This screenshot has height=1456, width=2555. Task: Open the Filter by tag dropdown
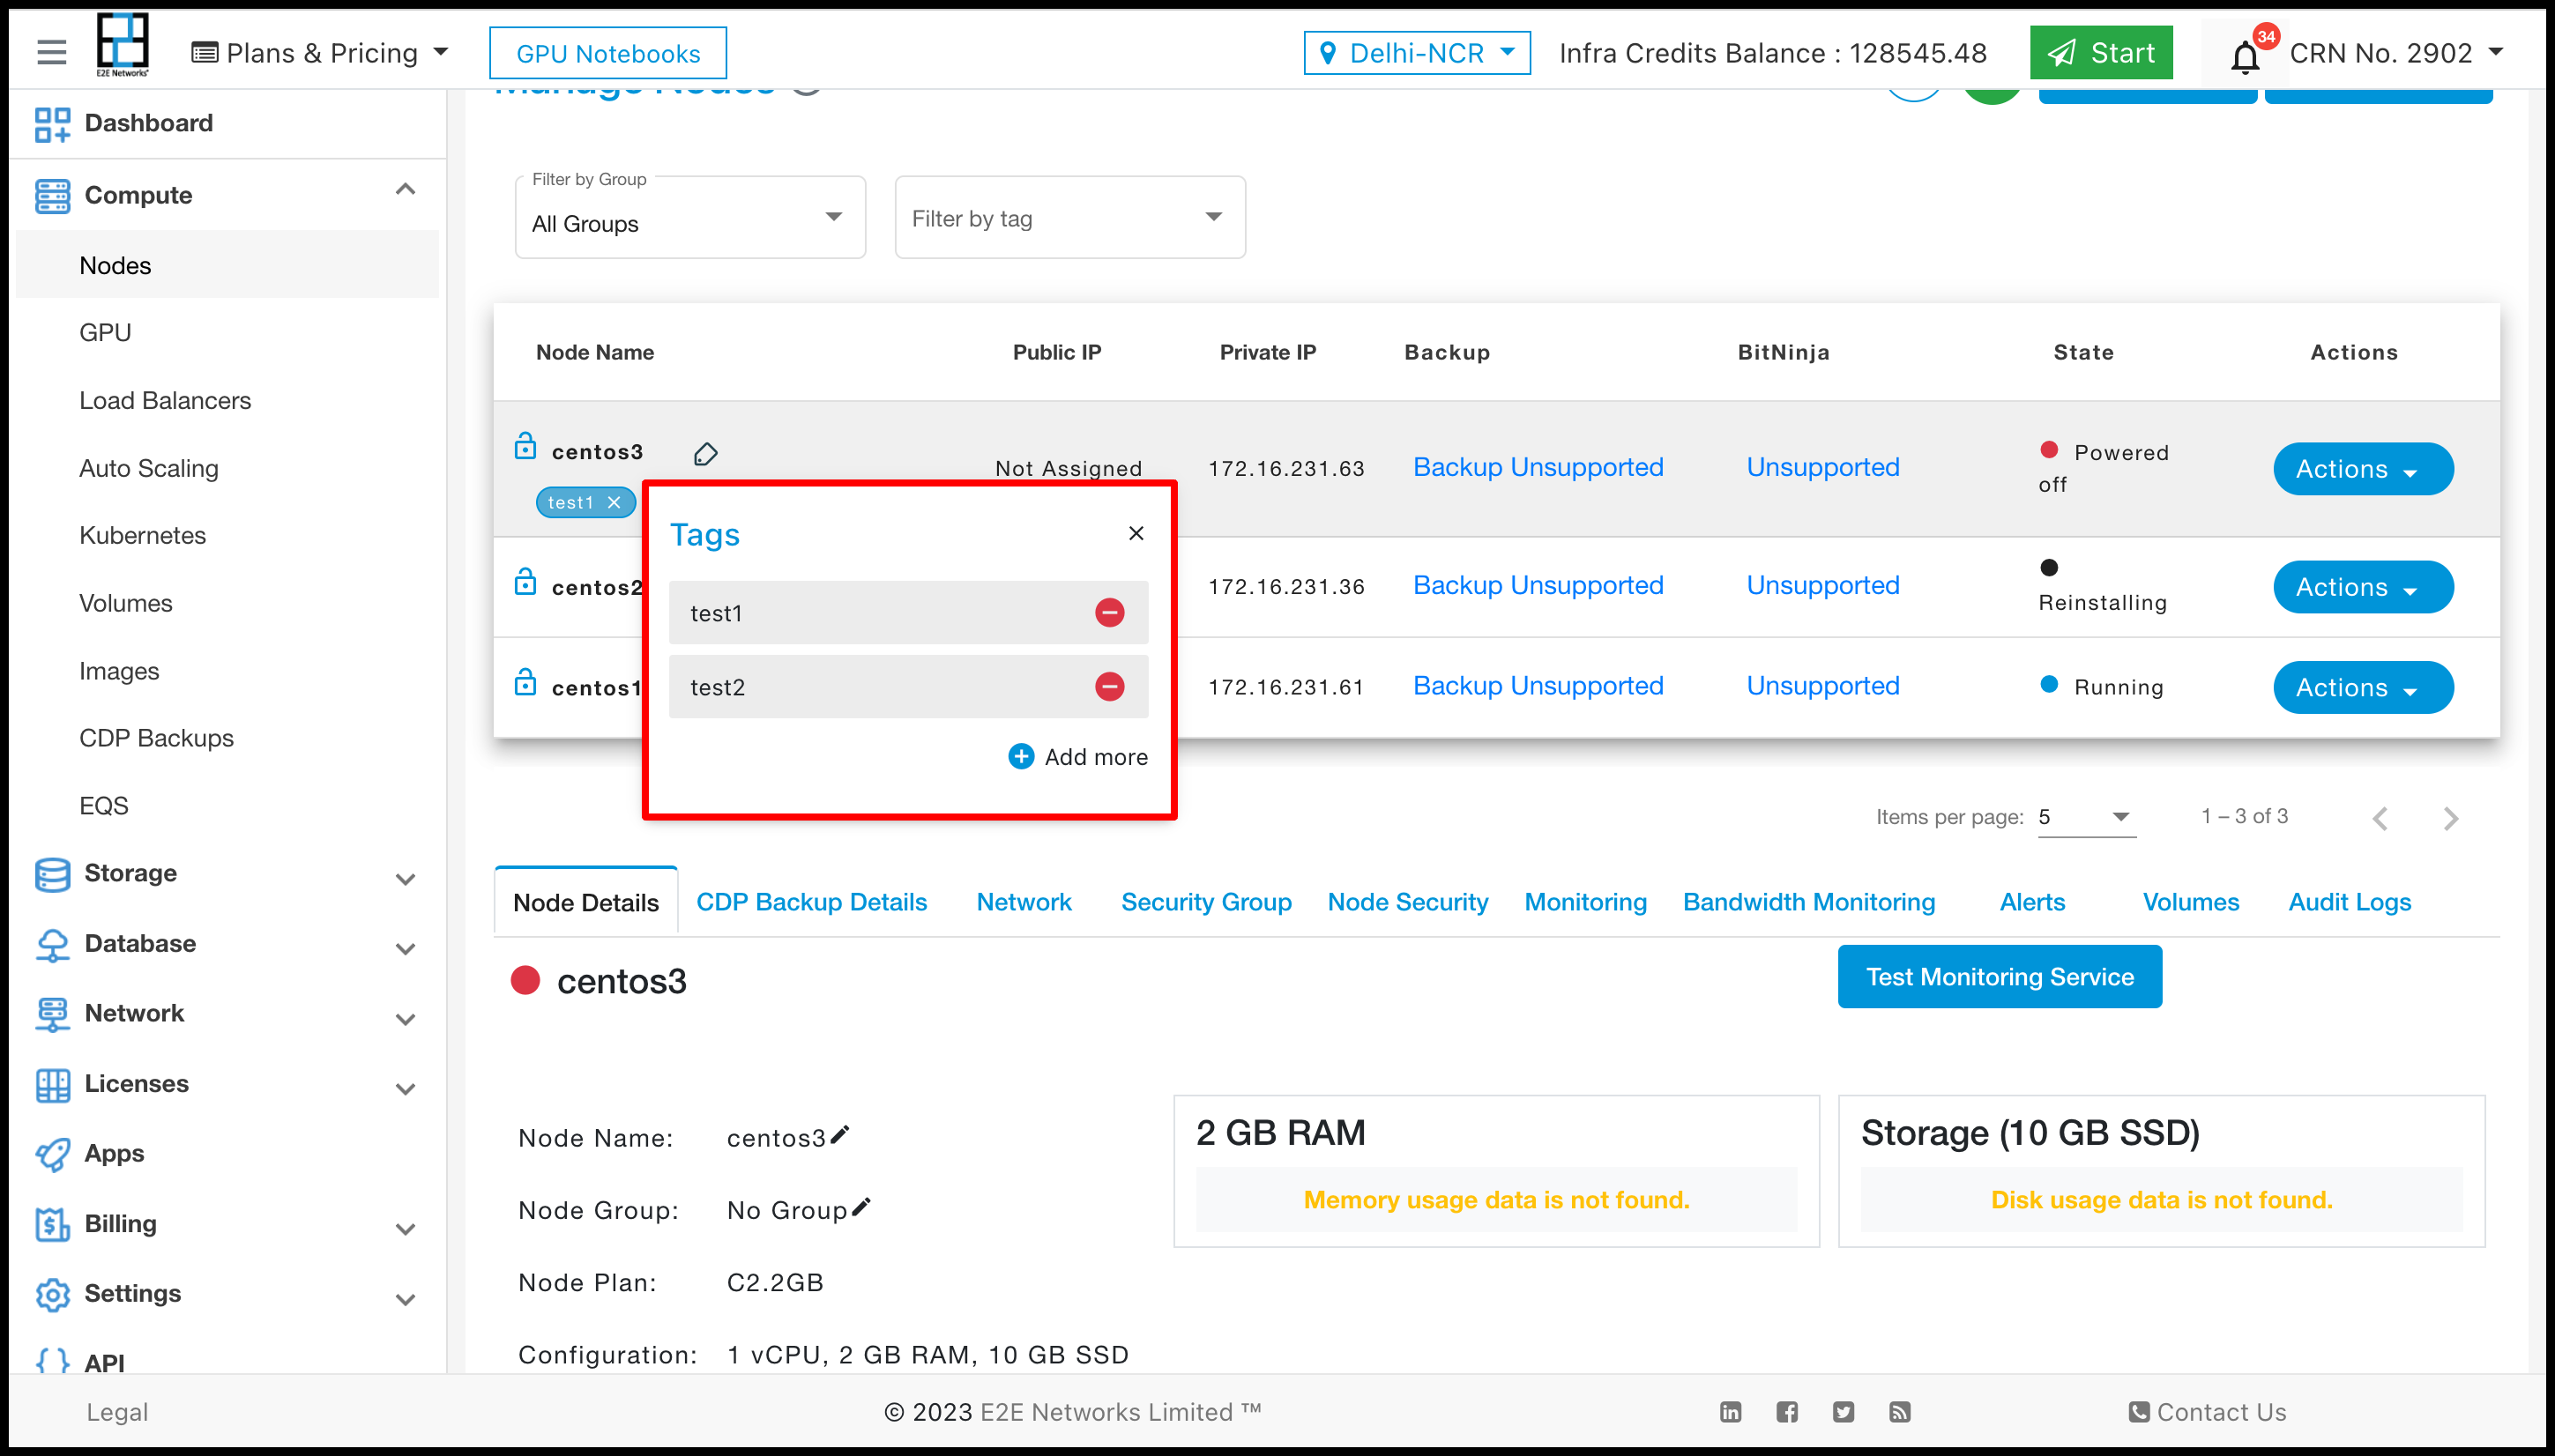[x=1070, y=218]
